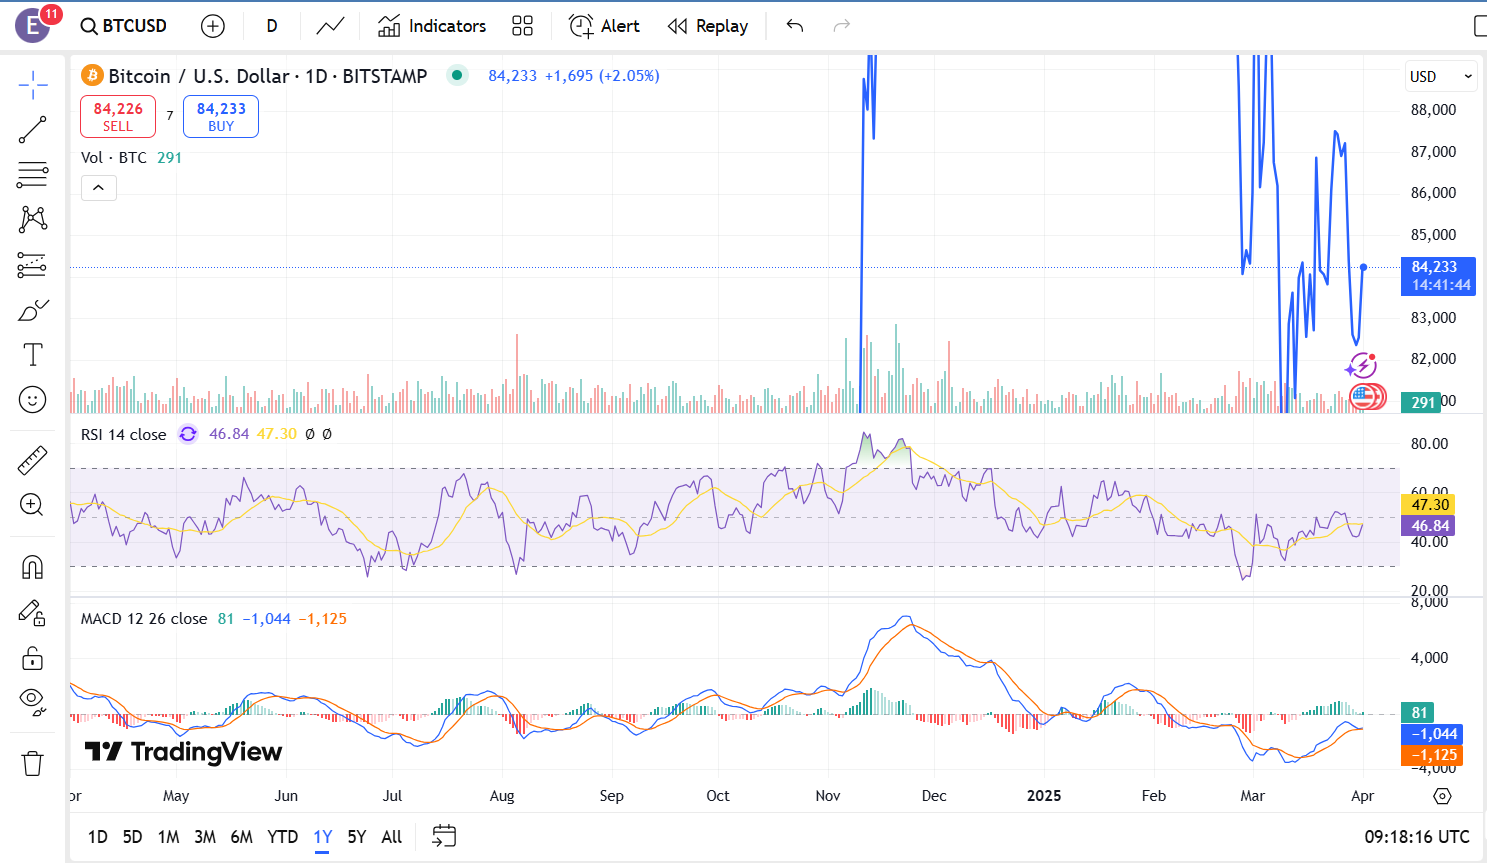1487x863 pixels.
Task: Click the trash icon to remove drawings
Action: 32,764
